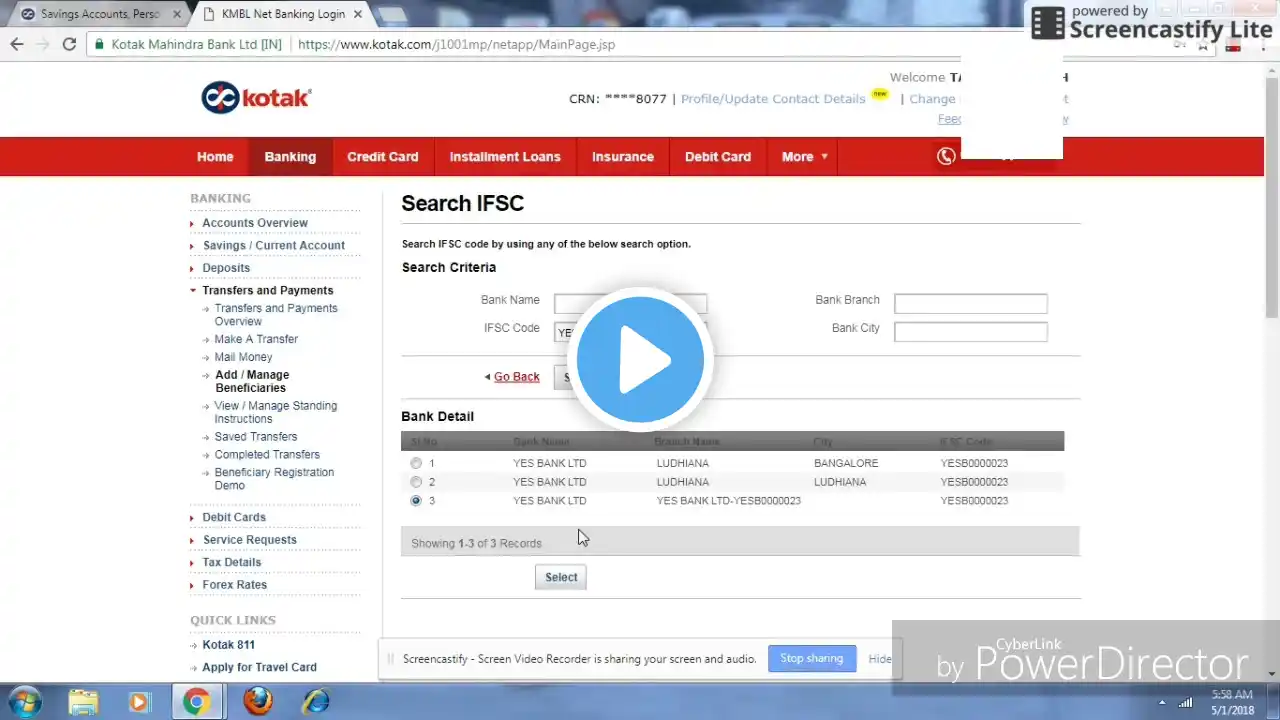Open the Apply for Travel Card link
The width and height of the screenshot is (1280, 720).
coord(259,667)
